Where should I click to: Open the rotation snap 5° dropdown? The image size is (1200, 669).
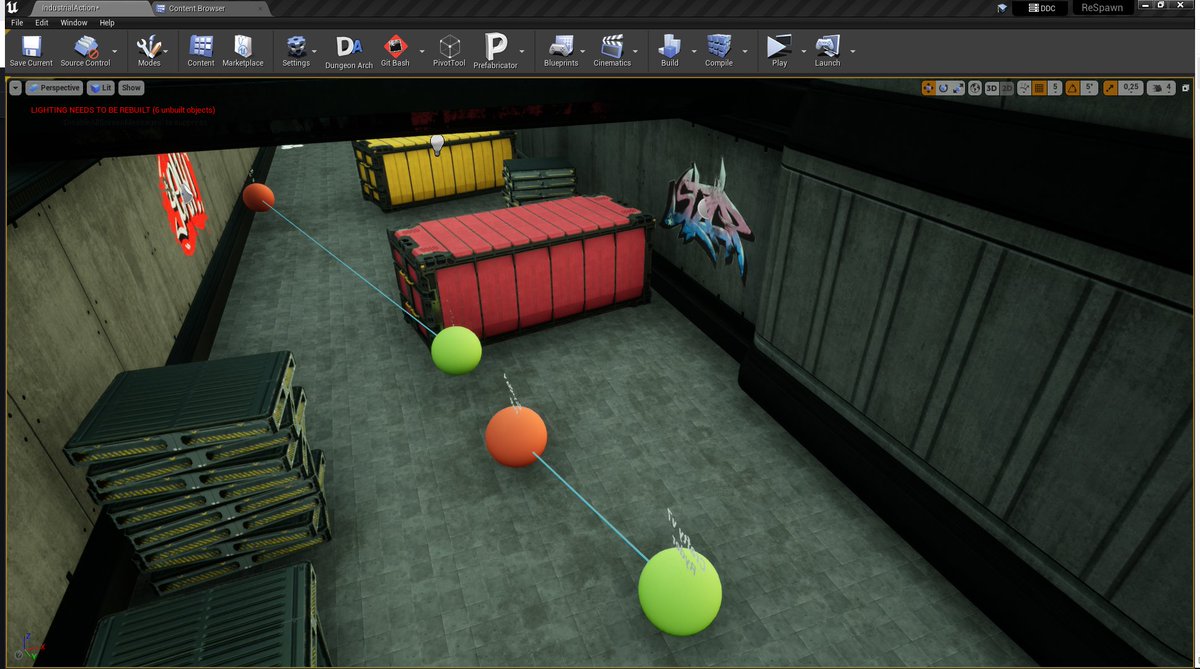(1089, 88)
